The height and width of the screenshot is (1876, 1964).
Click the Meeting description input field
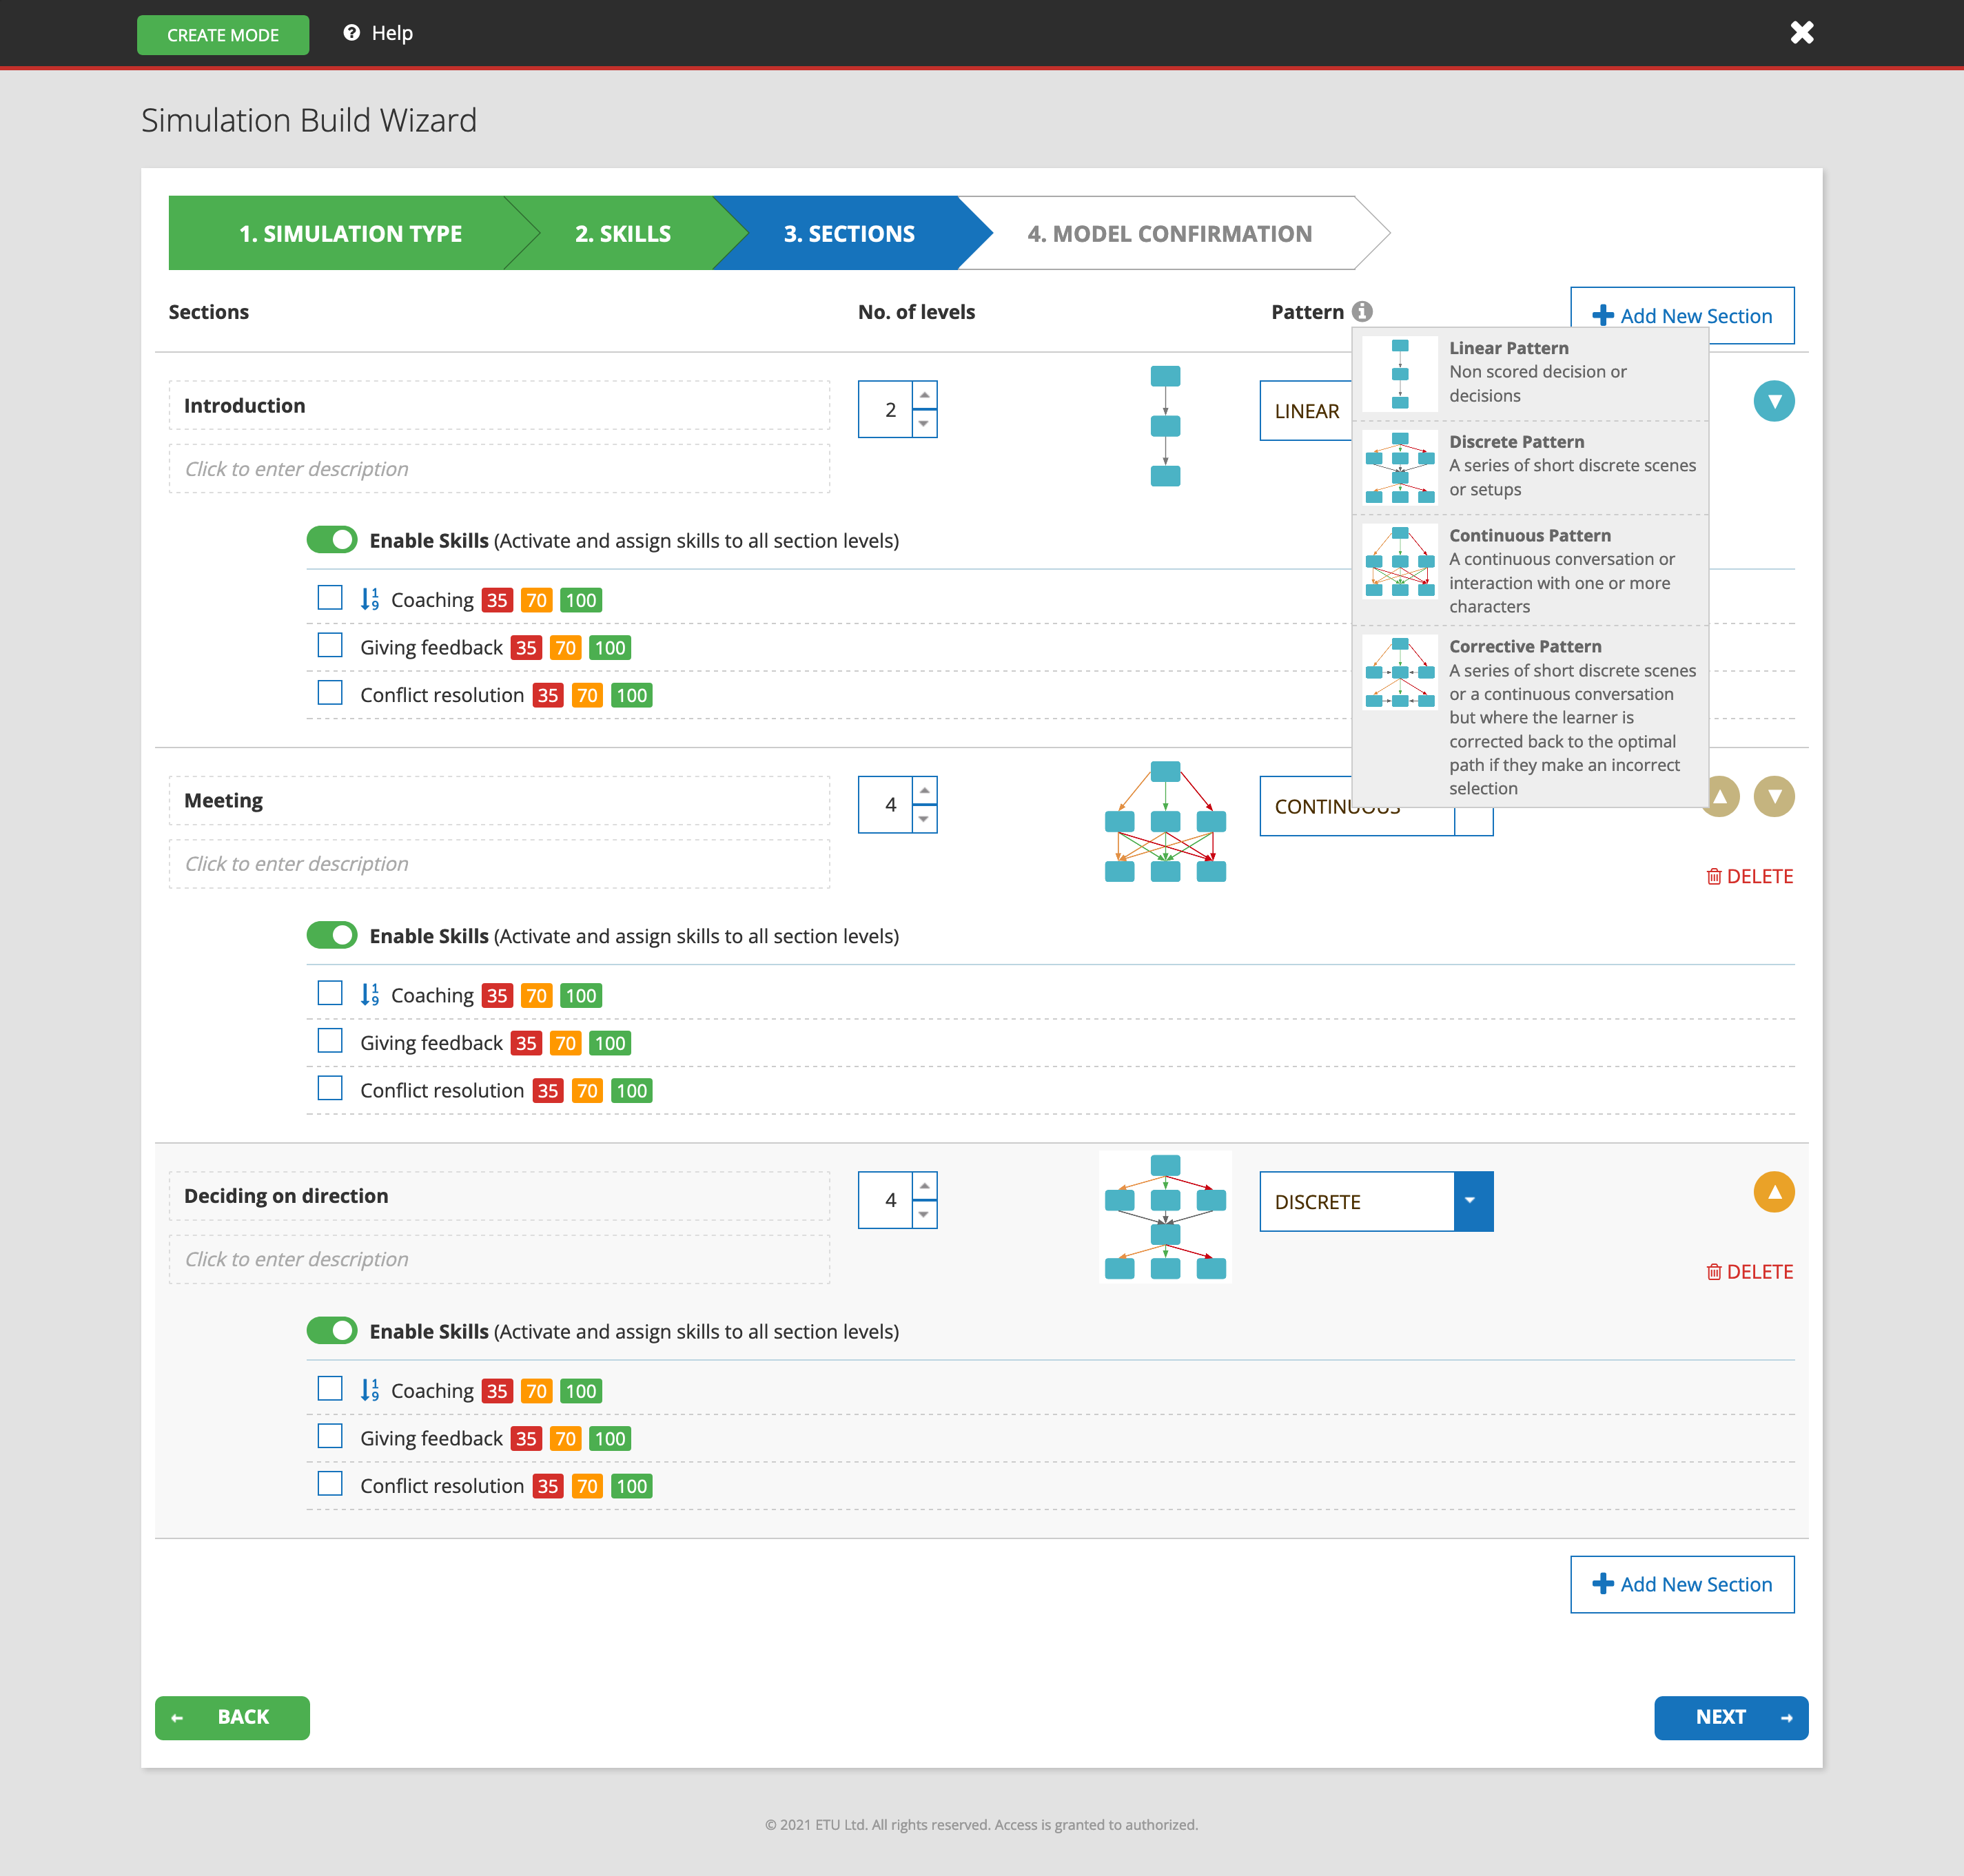tap(499, 864)
